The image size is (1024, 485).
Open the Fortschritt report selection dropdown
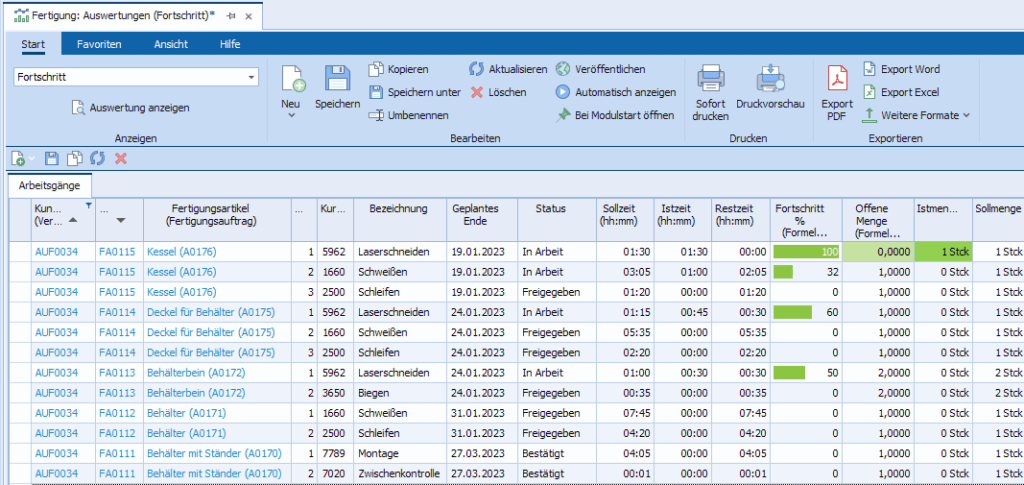point(250,77)
